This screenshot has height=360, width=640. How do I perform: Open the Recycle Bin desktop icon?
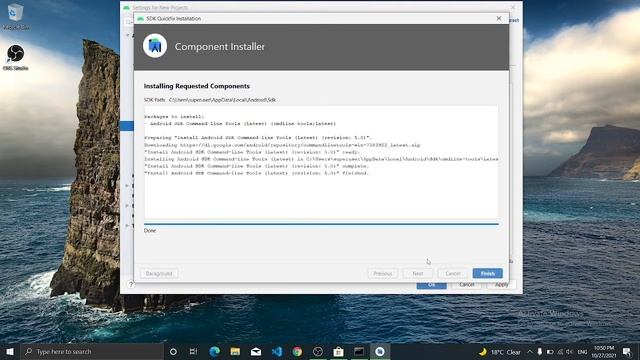(16, 17)
